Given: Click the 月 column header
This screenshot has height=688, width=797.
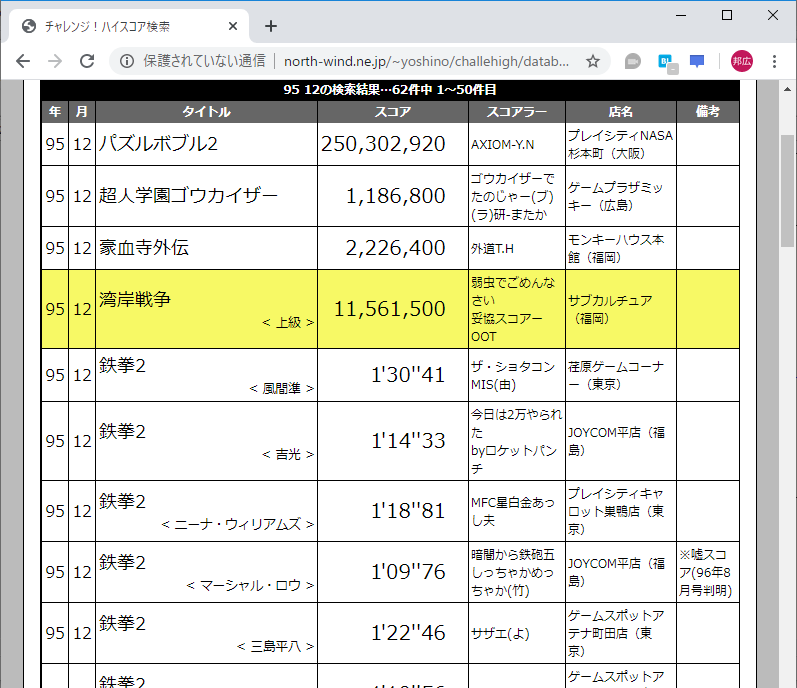Looking at the screenshot, I should click(x=82, y=112).
